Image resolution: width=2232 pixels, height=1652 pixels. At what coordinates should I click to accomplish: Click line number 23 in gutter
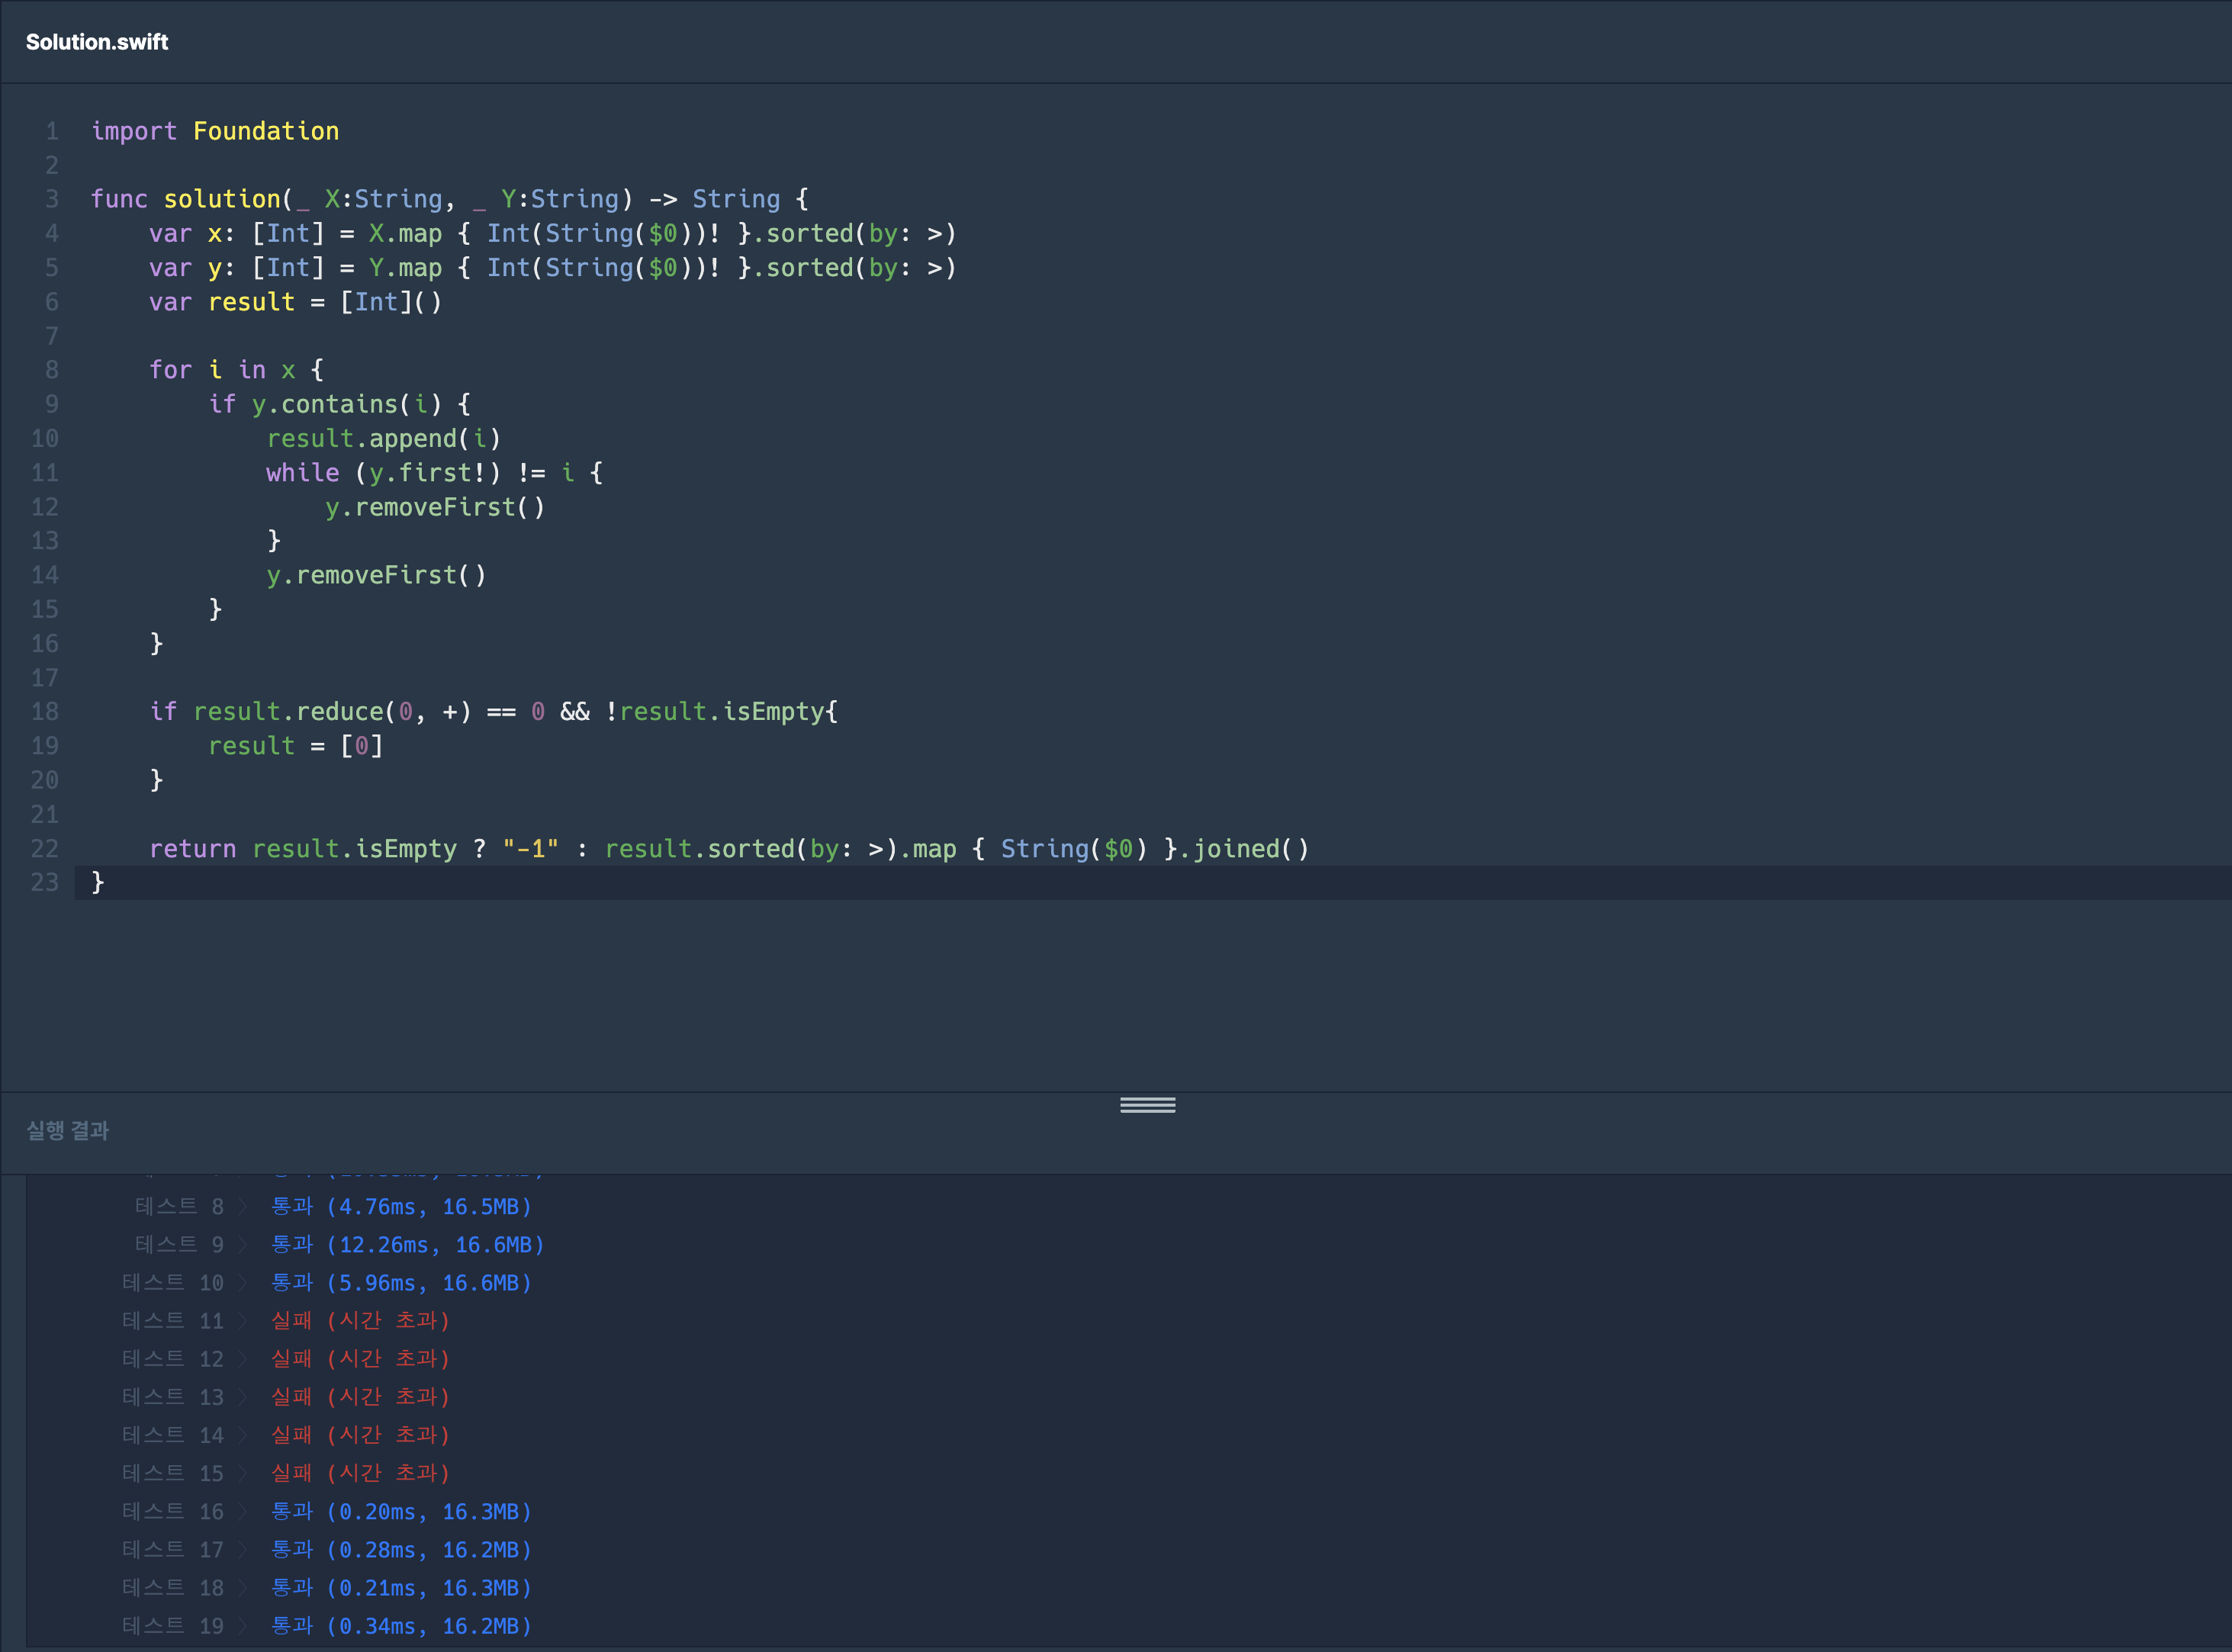click(45, 882)
